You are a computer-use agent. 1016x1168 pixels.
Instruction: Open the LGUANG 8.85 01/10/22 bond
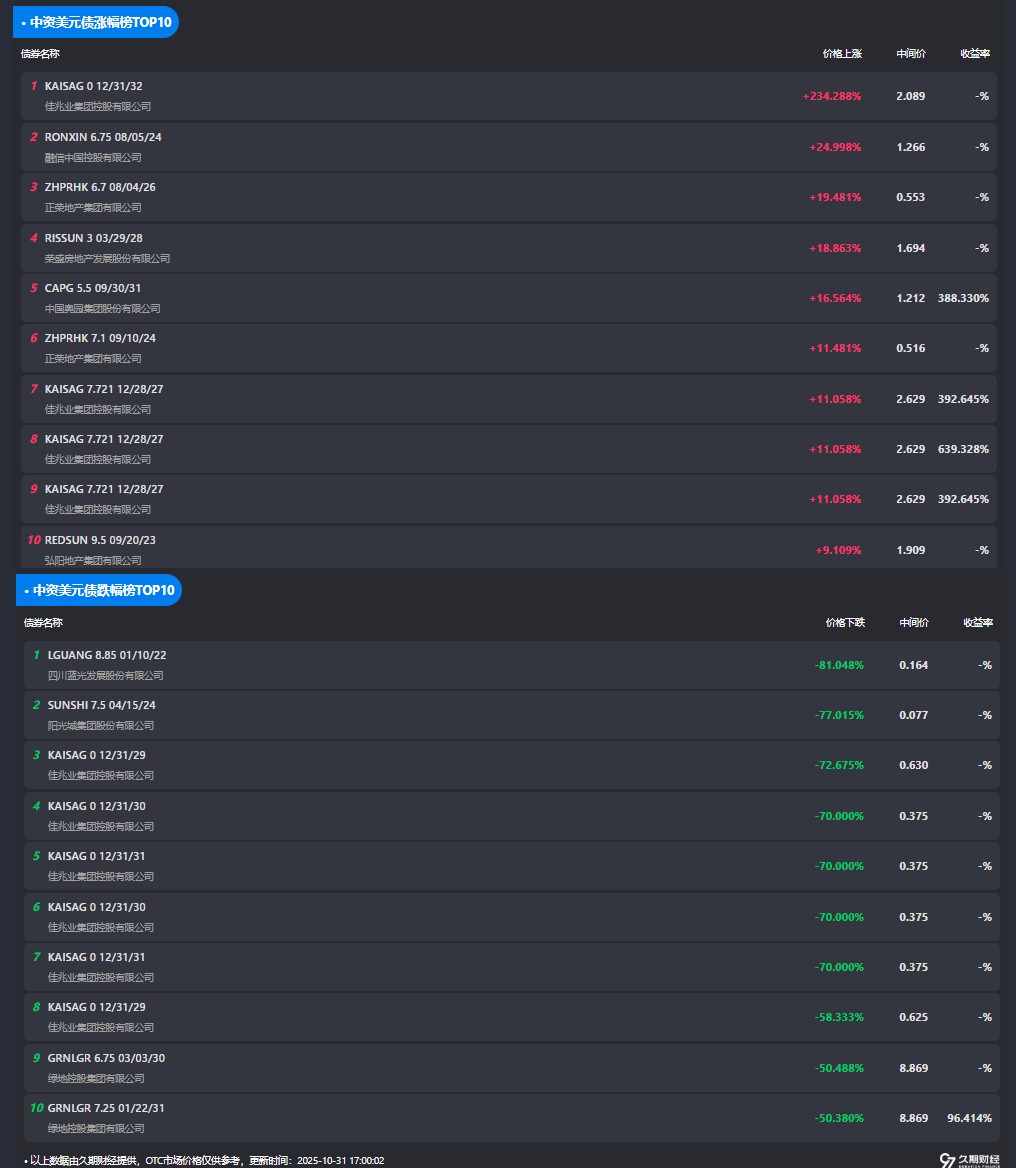107,655
